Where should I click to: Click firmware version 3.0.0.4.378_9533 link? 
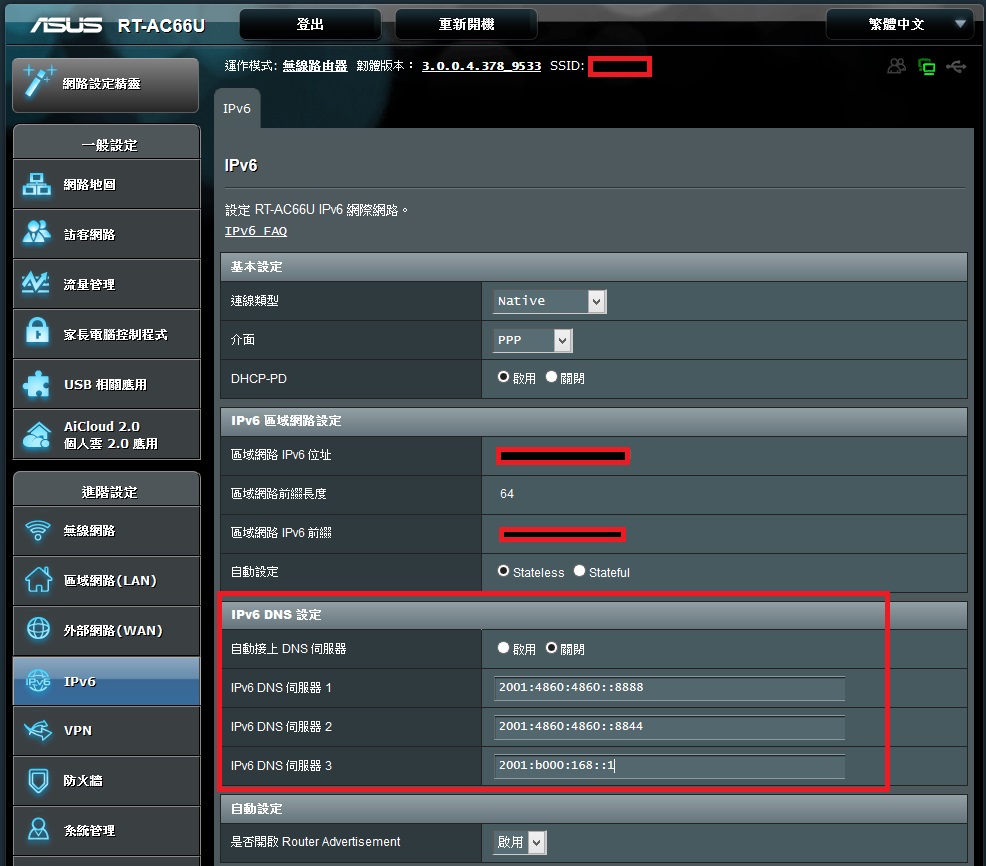coord(481,65)
